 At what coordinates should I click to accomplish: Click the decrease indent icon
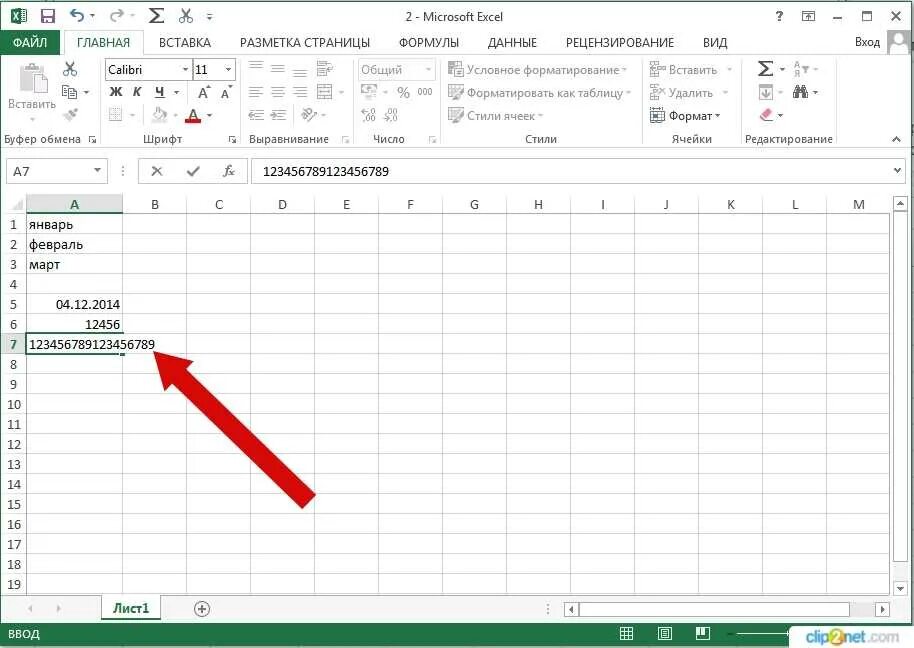[256, 115]
